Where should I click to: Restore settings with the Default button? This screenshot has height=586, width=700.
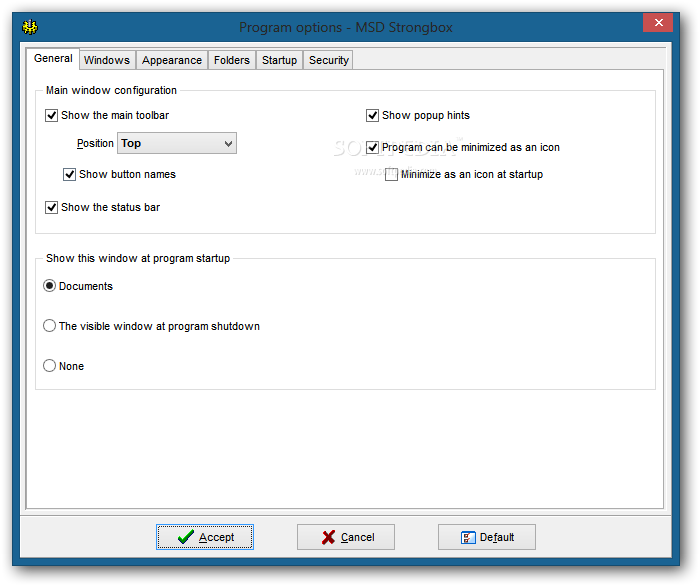(487, 537)
